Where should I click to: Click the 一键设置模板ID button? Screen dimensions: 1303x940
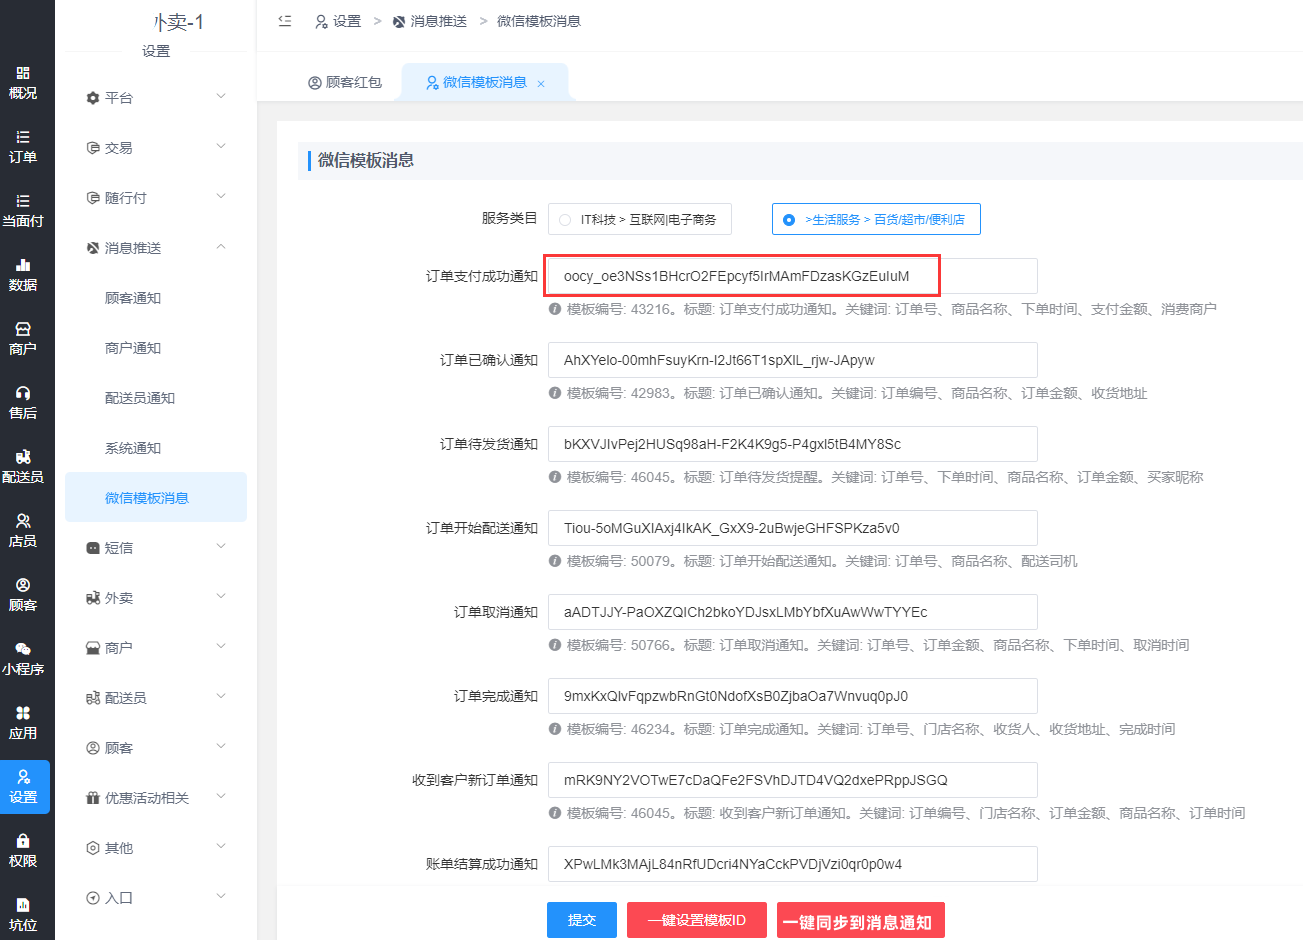[x=697, y=920]
